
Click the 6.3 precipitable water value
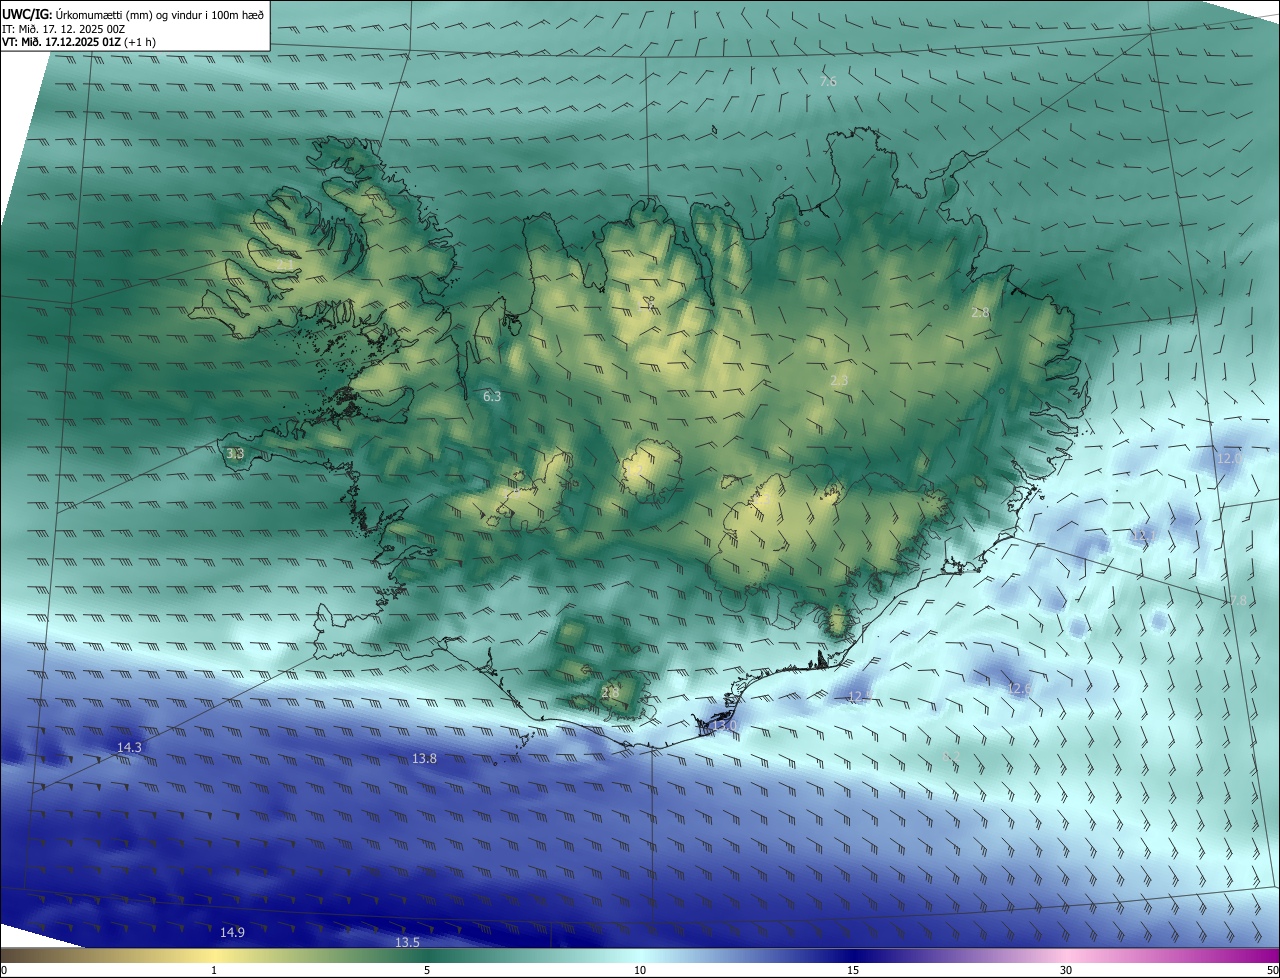coord(492,397)
